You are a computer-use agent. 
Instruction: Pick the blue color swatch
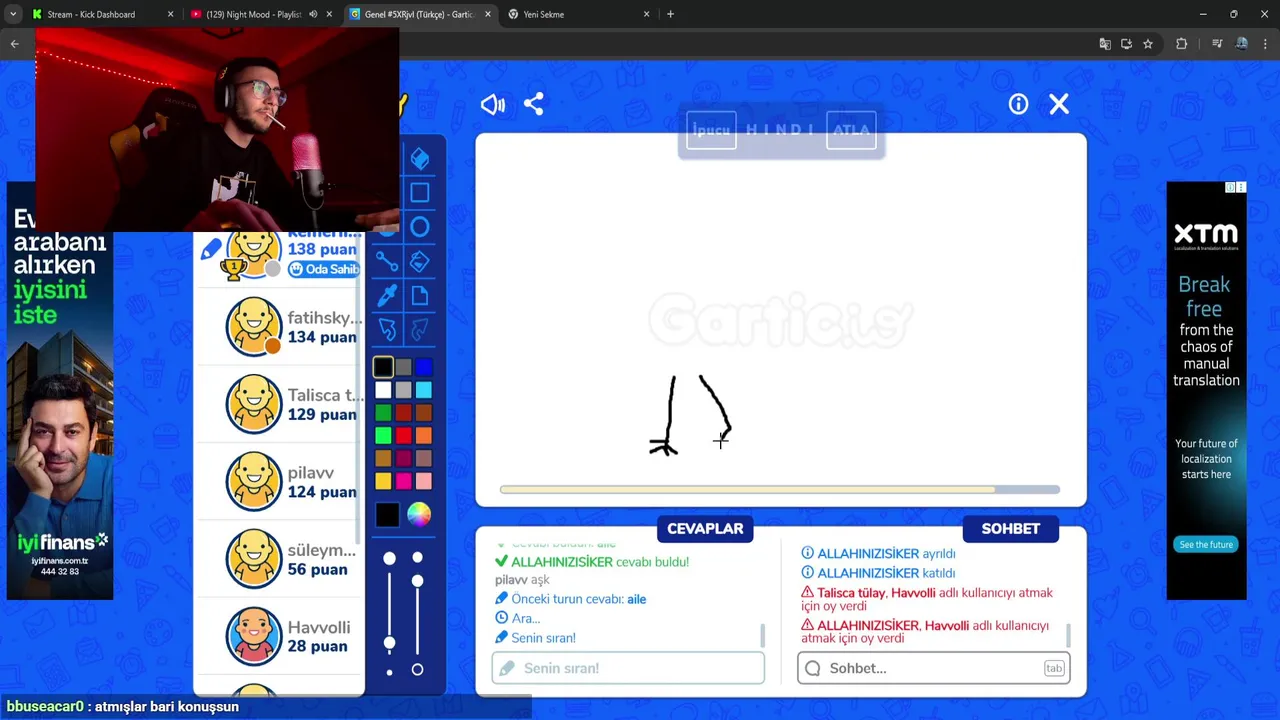pyautogui.click(x=424, y=367)
